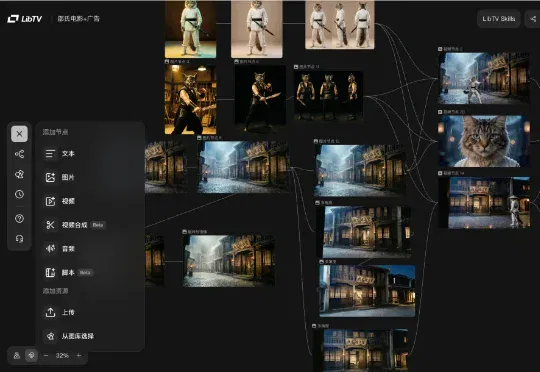Select the video node of the cat ninja in the rainy street
Screen dimensions: 540x372
click(x=484, y=78)
